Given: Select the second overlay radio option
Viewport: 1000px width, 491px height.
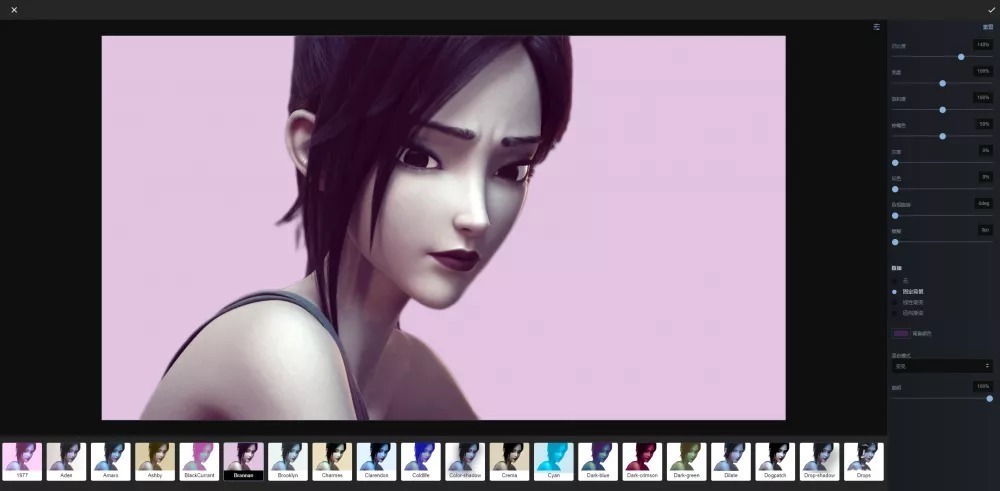Looking at the screenshot, I should tap(895, 291).
